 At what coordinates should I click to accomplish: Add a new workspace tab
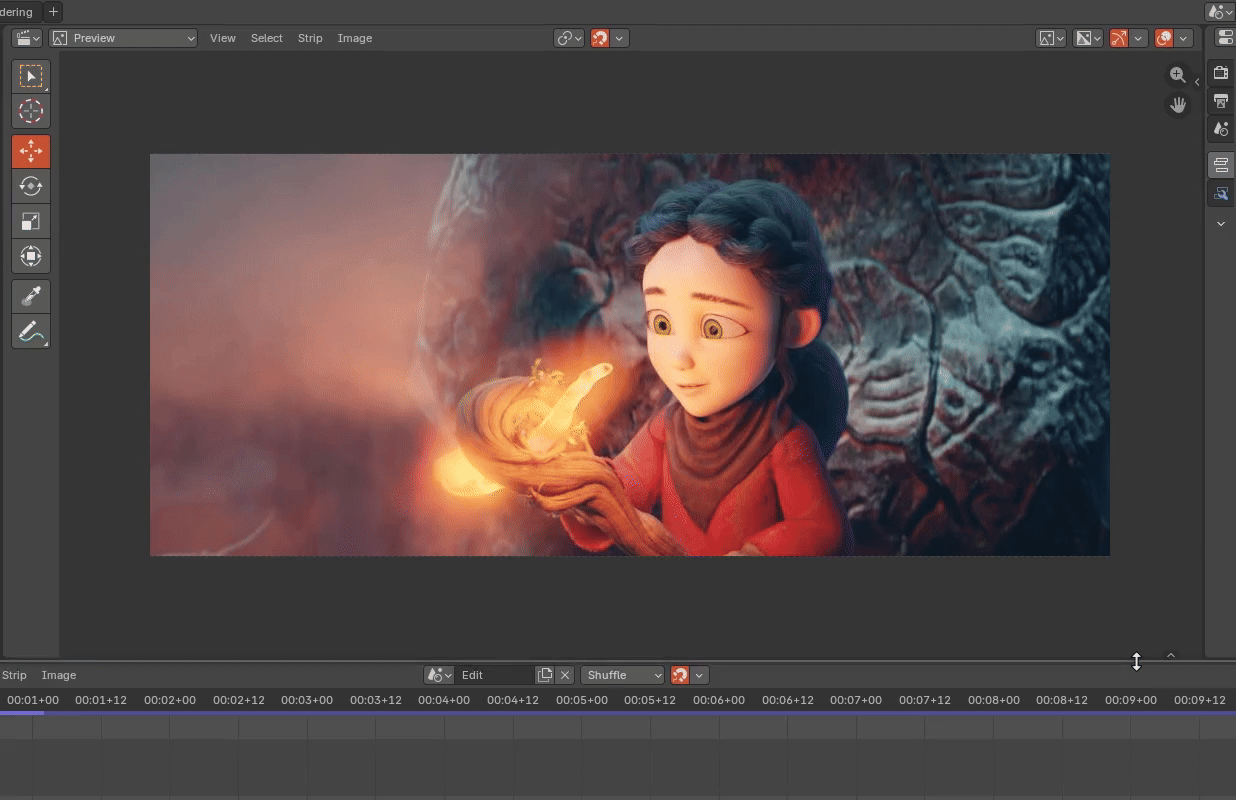coord(53,12)
